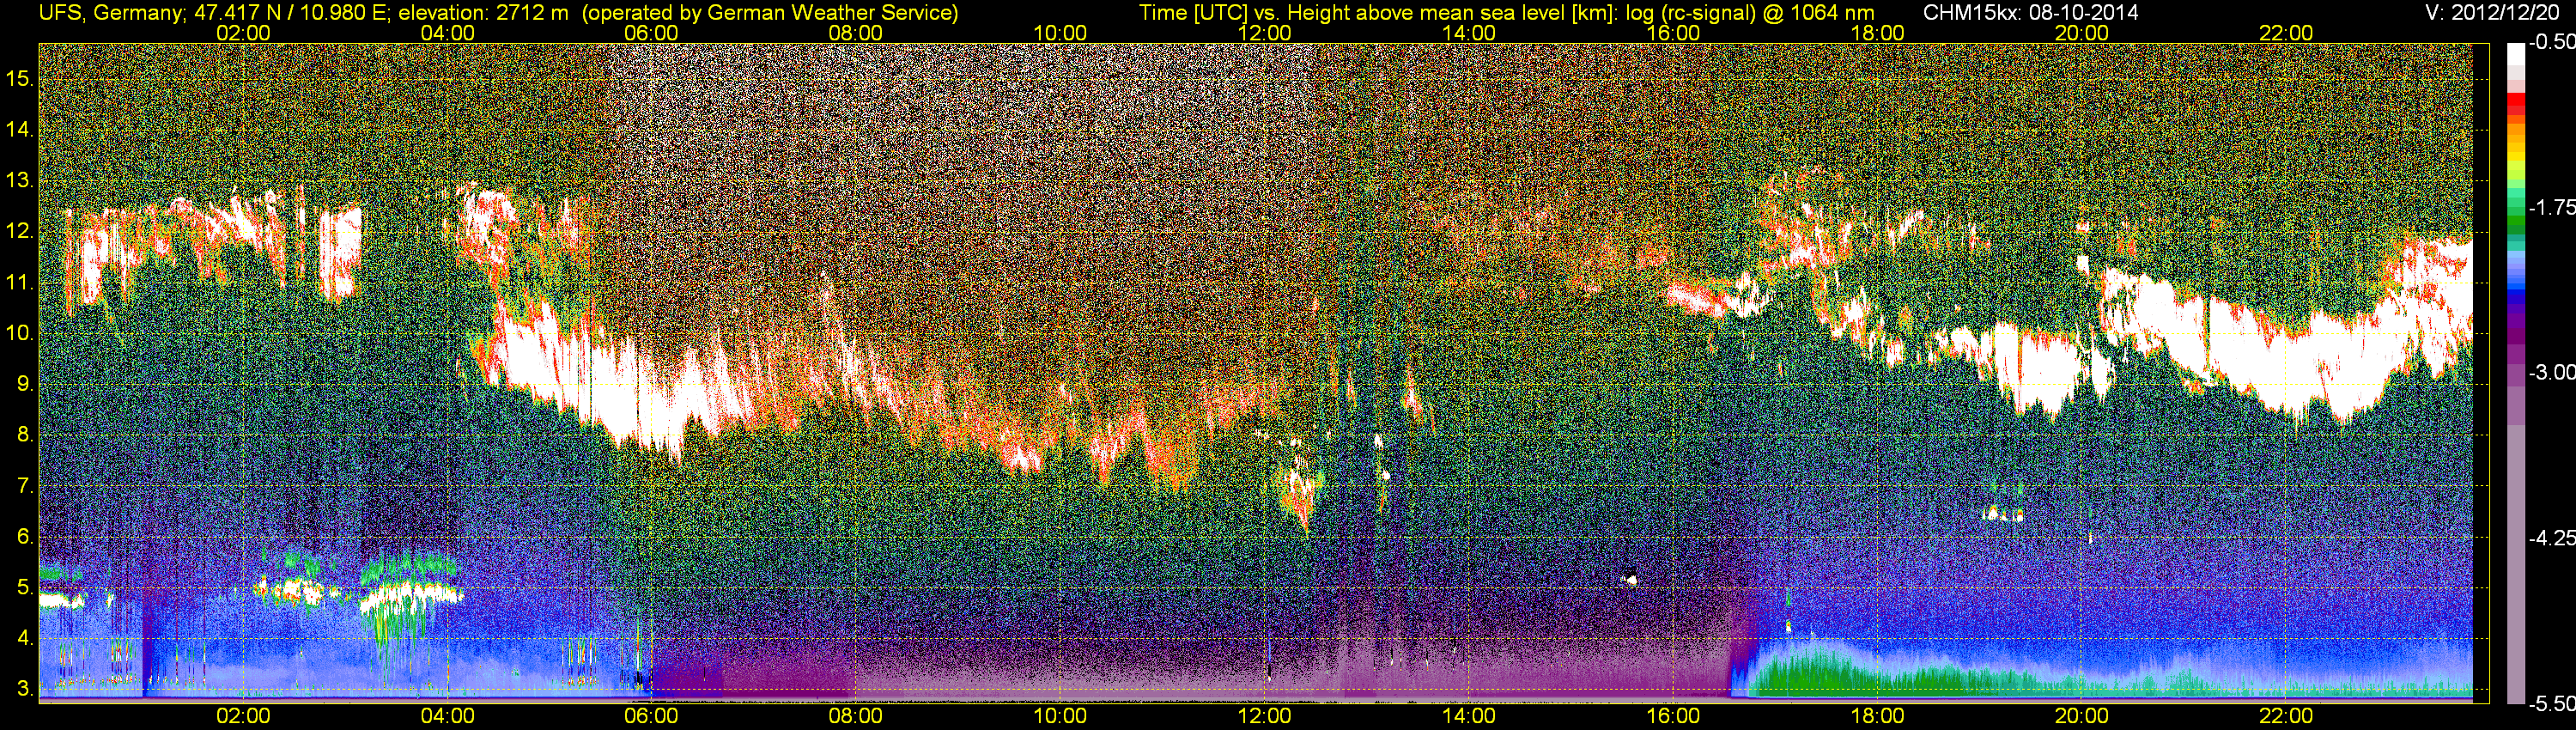Image resolution: width=2576 pixels, height=730 pixels.
Task: Click the '12:00' label on the bottom time axis
Action: (x=1264, y=716)
